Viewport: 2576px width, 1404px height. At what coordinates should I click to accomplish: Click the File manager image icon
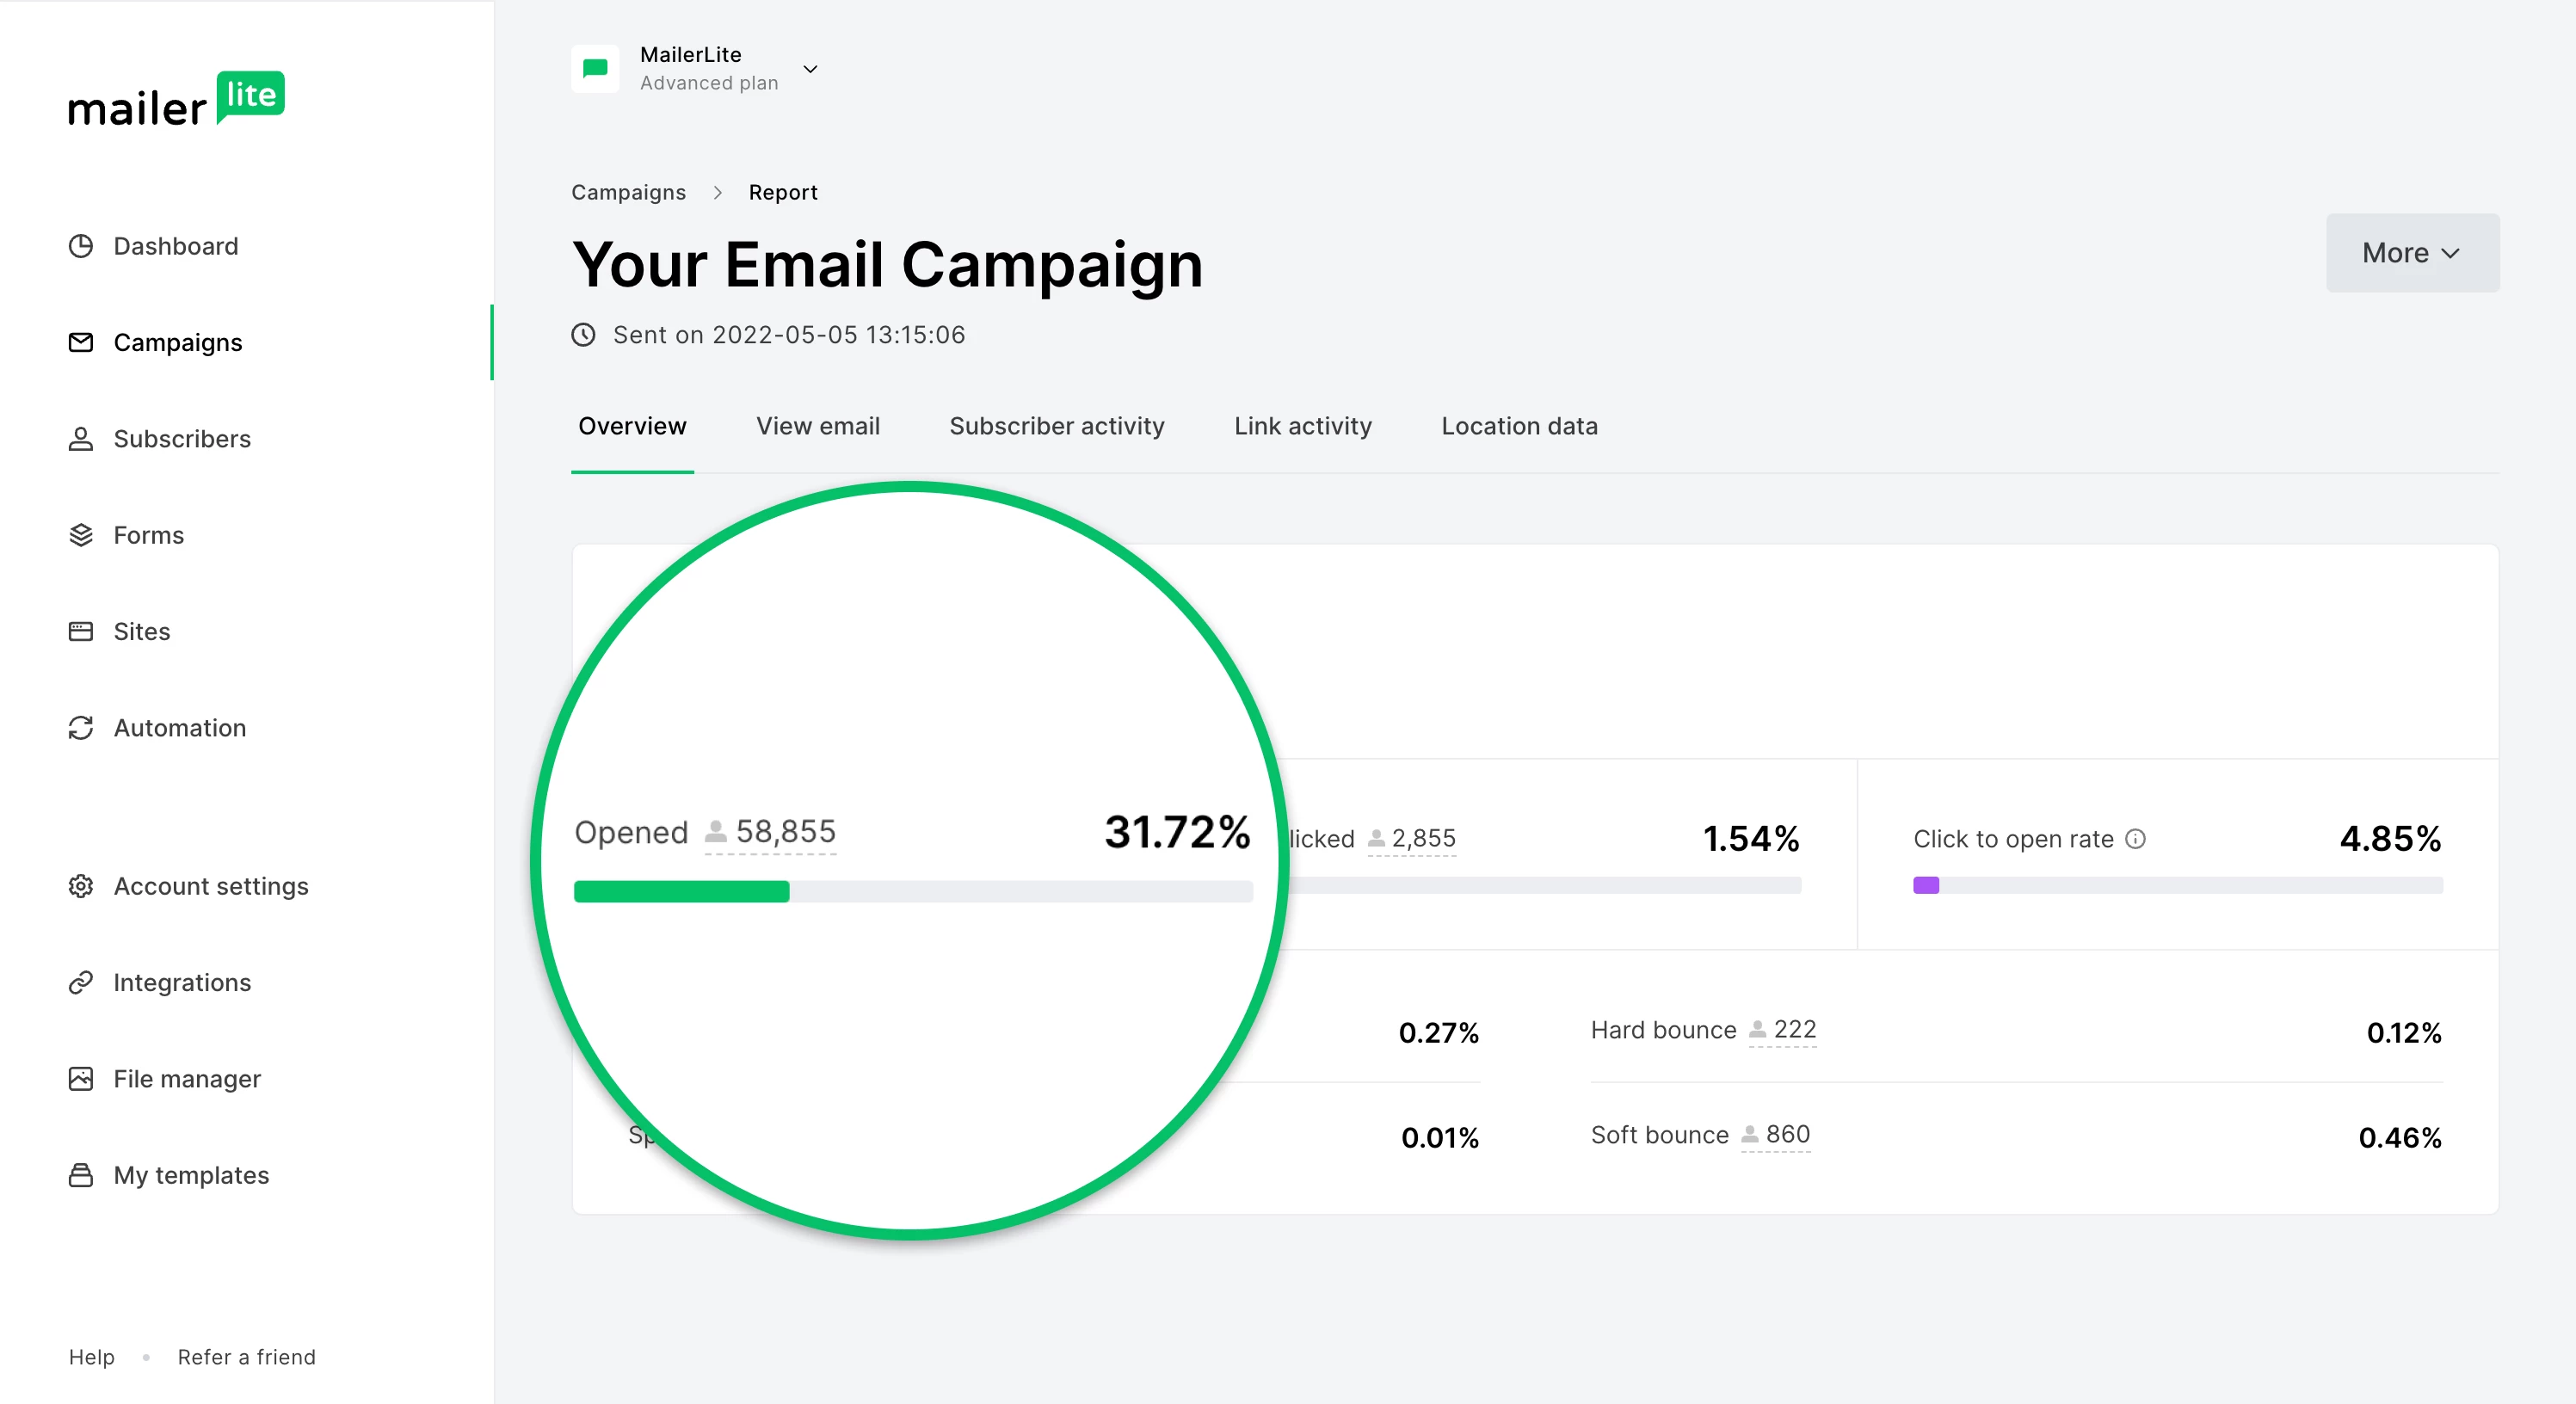[81, 1078]
